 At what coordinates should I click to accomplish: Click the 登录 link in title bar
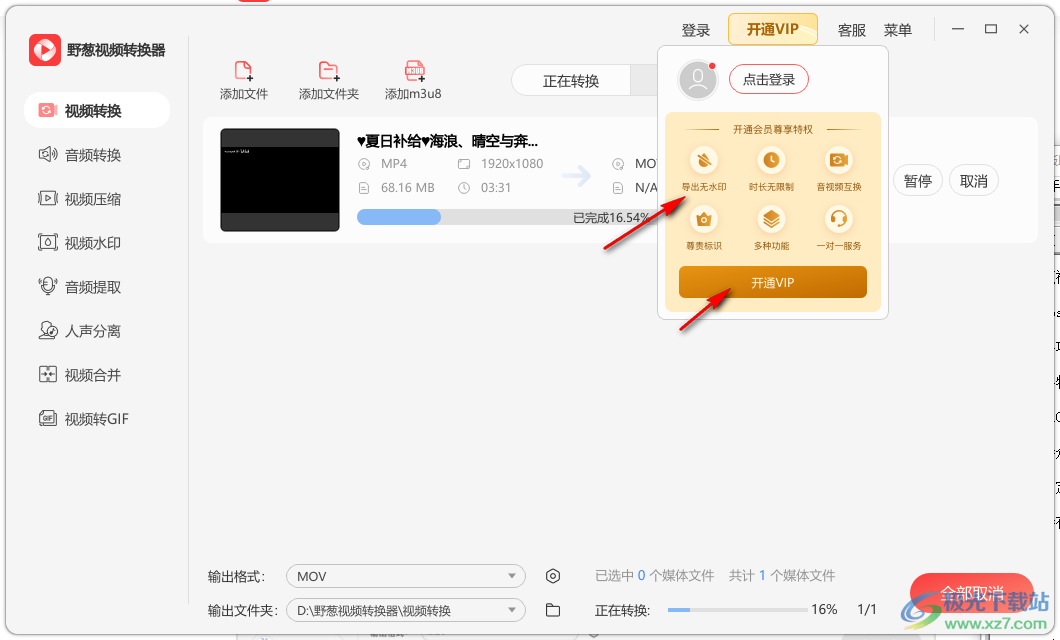pyautogui.click(x=696, y=30)
